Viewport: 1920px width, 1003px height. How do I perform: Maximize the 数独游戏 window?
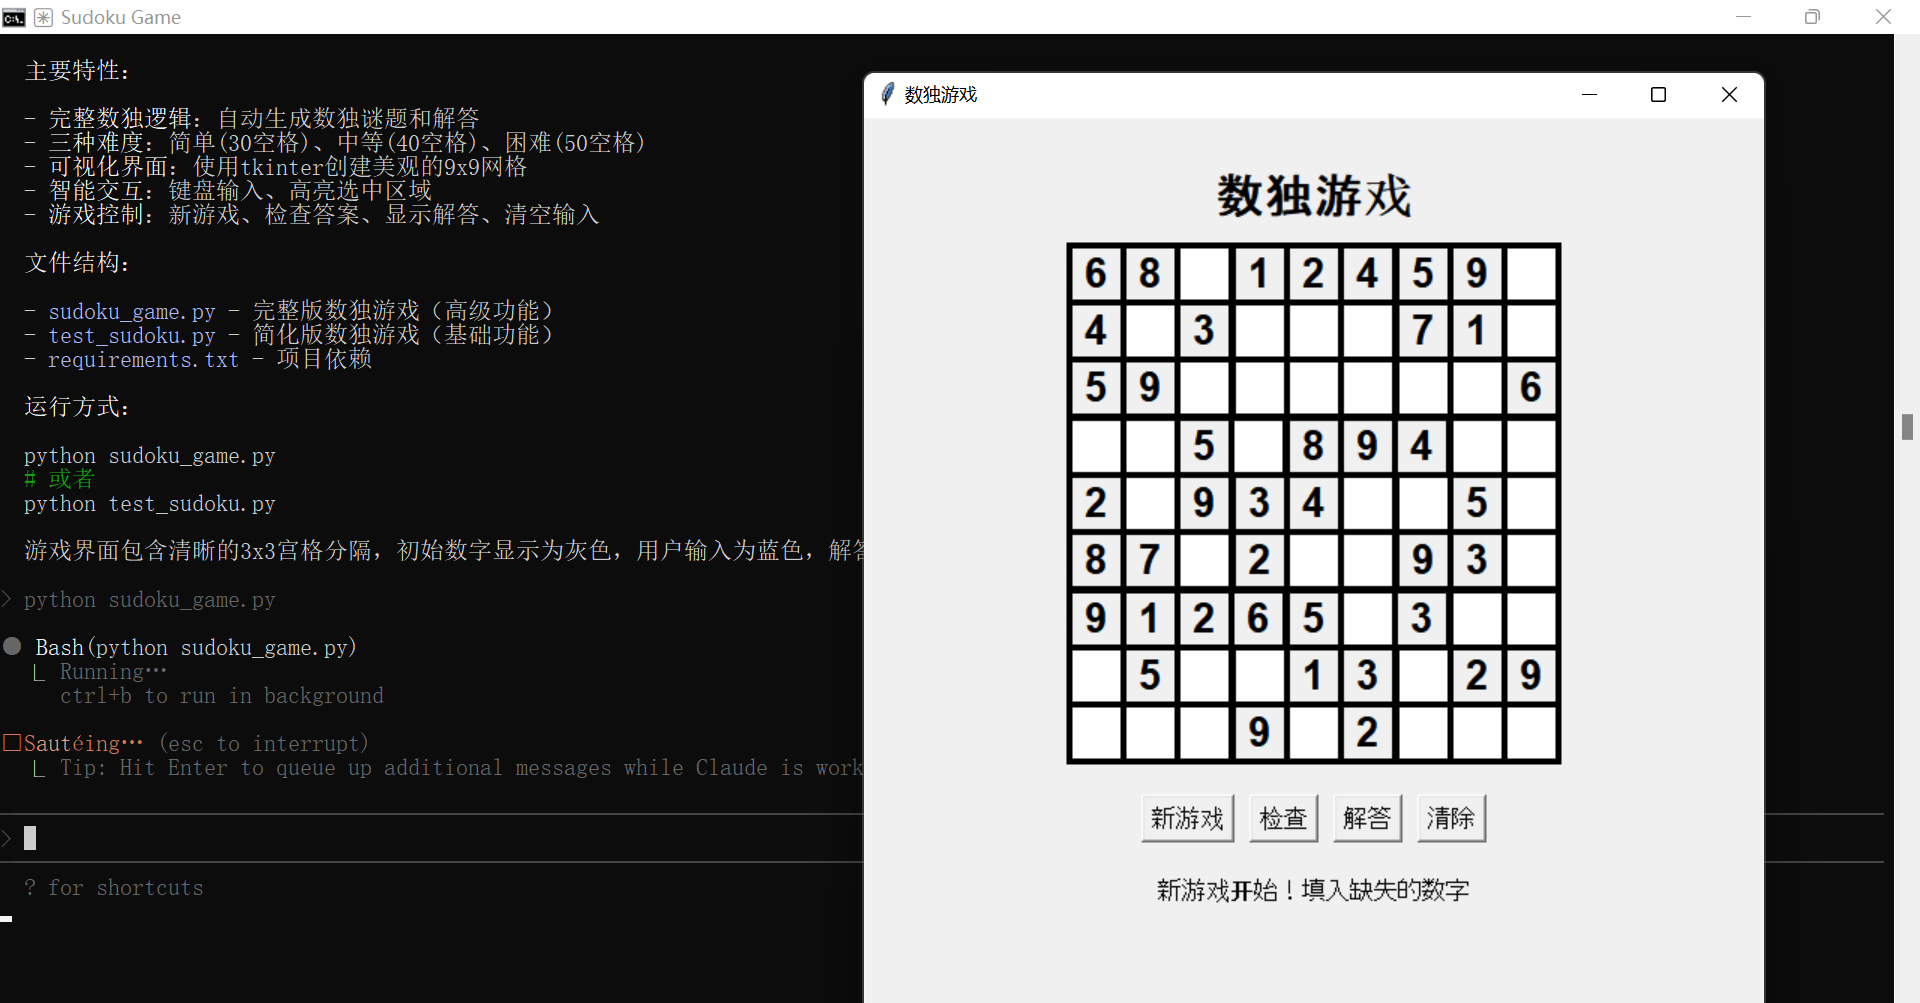coord(1658,94)
